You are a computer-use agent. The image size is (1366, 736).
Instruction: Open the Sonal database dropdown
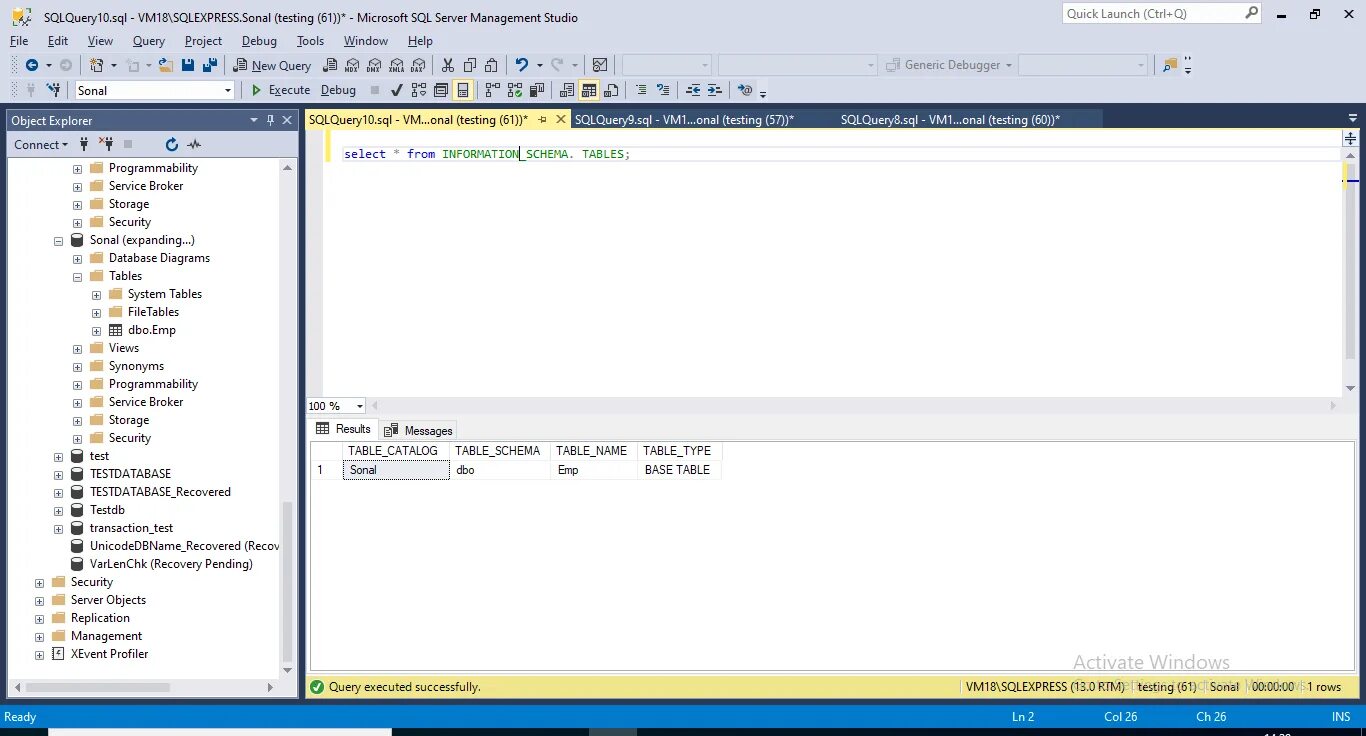point(227,90)
